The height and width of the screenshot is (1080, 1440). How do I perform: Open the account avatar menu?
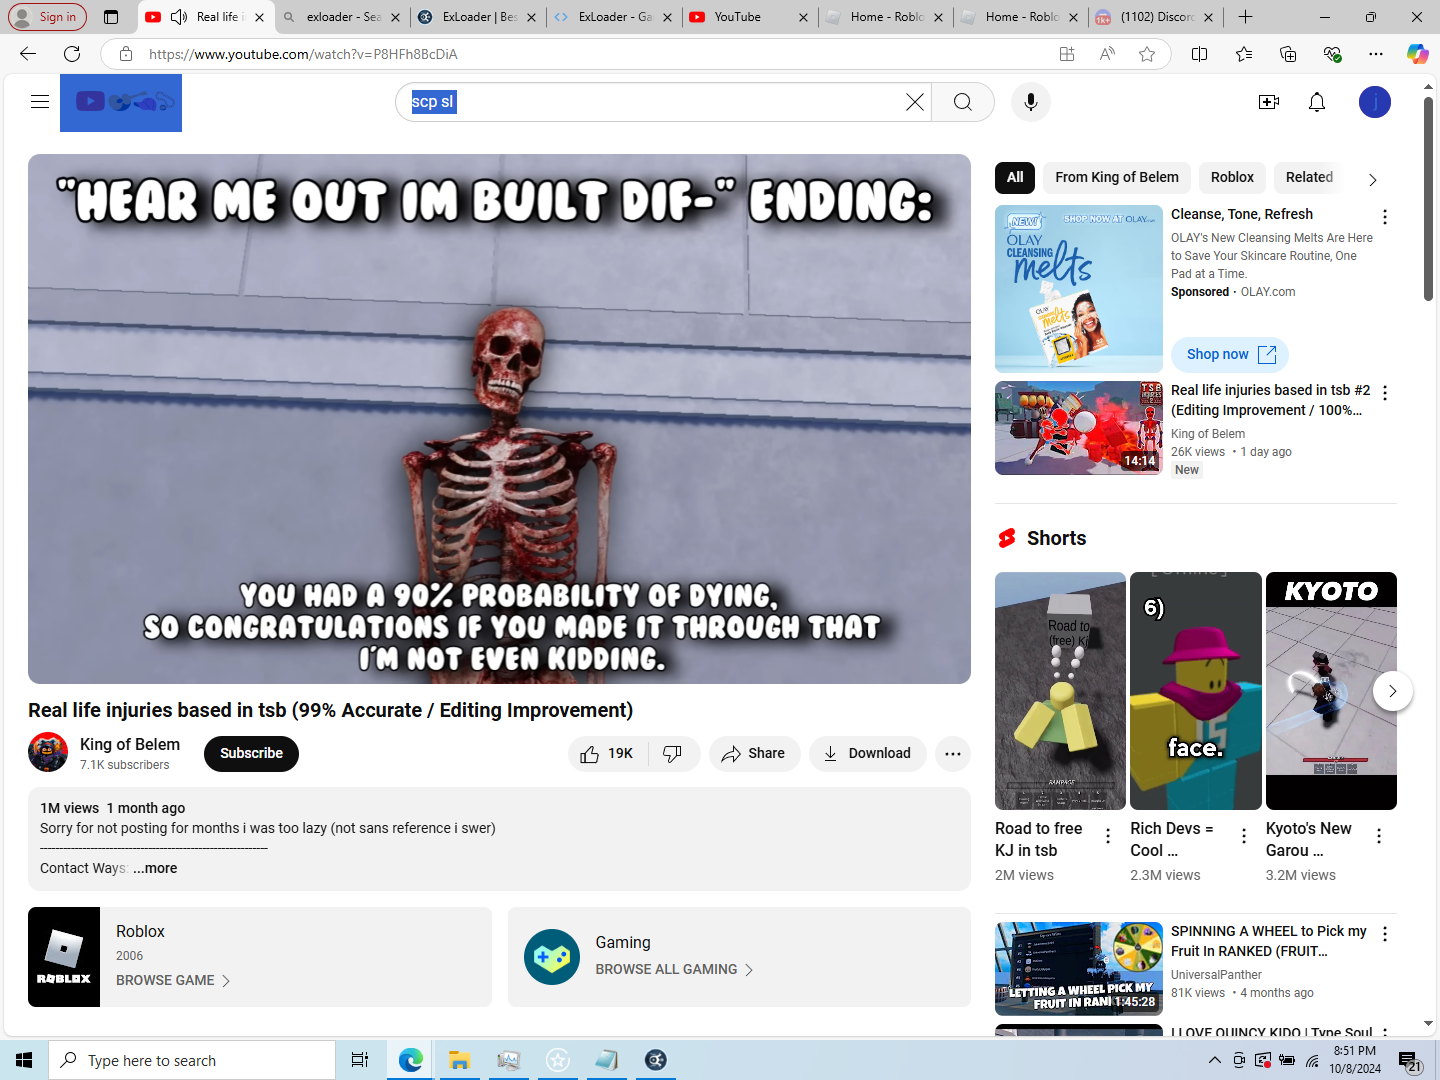1375,102
